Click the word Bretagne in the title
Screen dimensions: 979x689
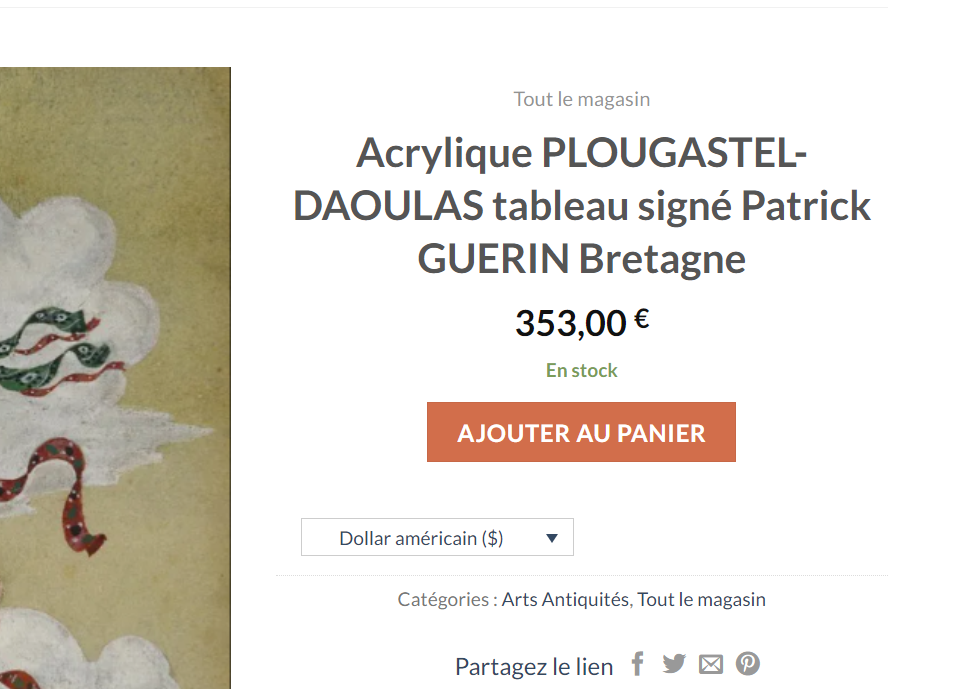click(x=662, y=259)
